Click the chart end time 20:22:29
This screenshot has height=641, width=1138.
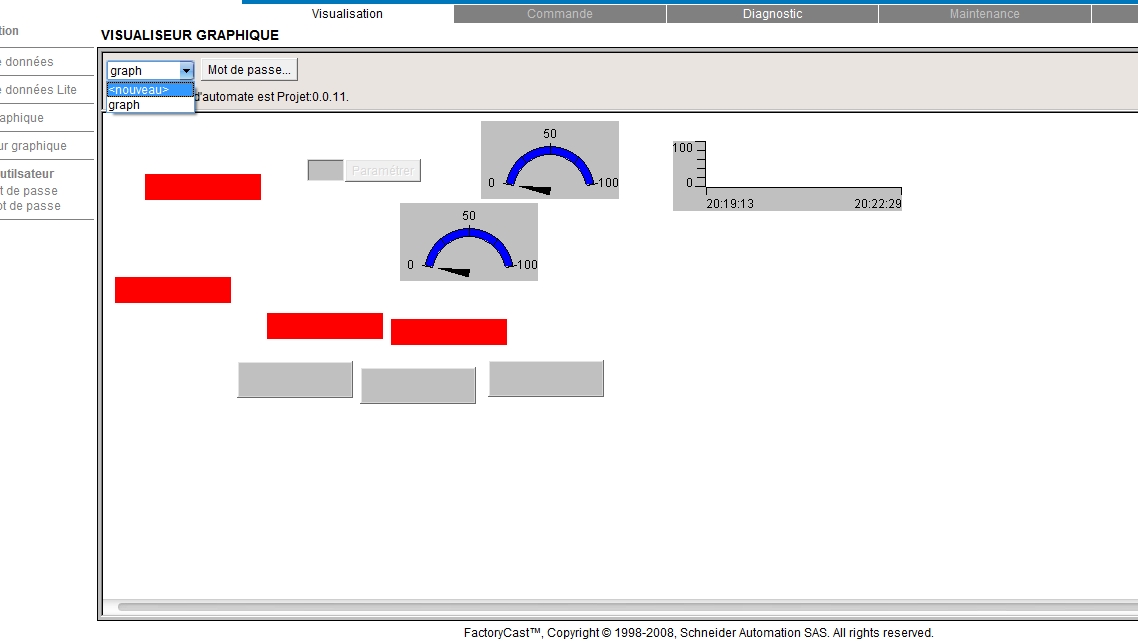click(877, 204)
